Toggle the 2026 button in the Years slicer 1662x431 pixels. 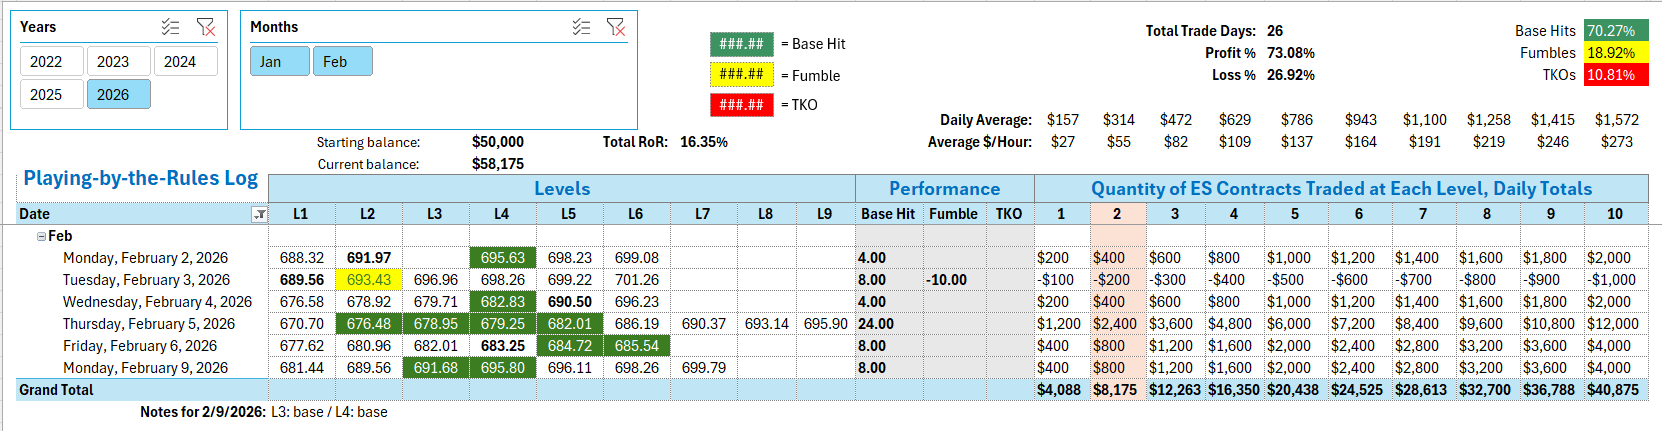[x=113, y=95]
